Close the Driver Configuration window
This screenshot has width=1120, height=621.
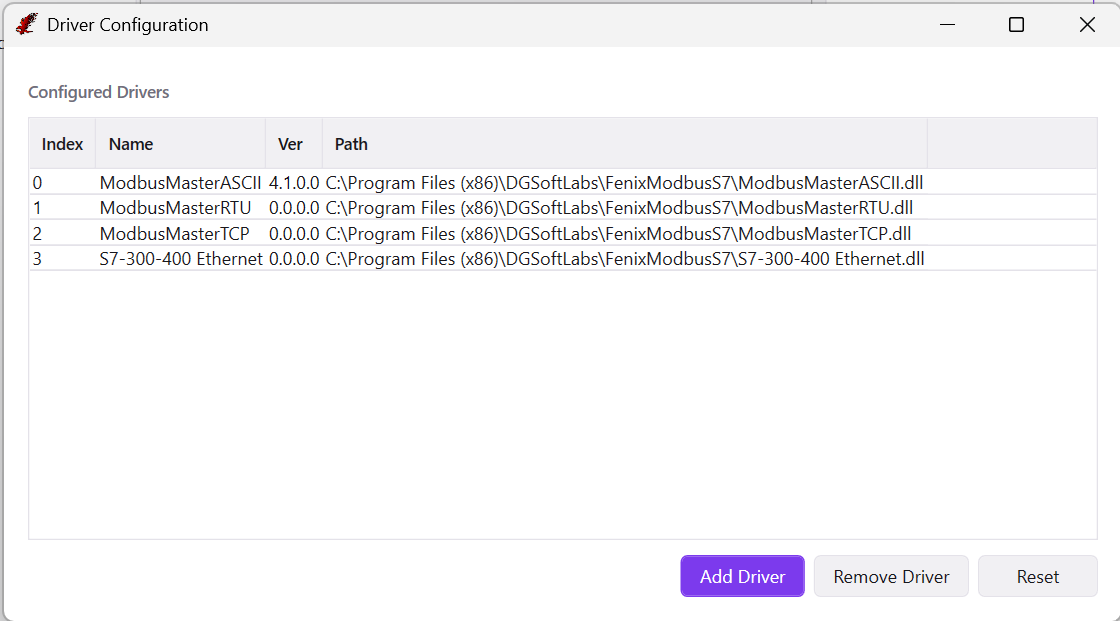tap(1087, 24)
